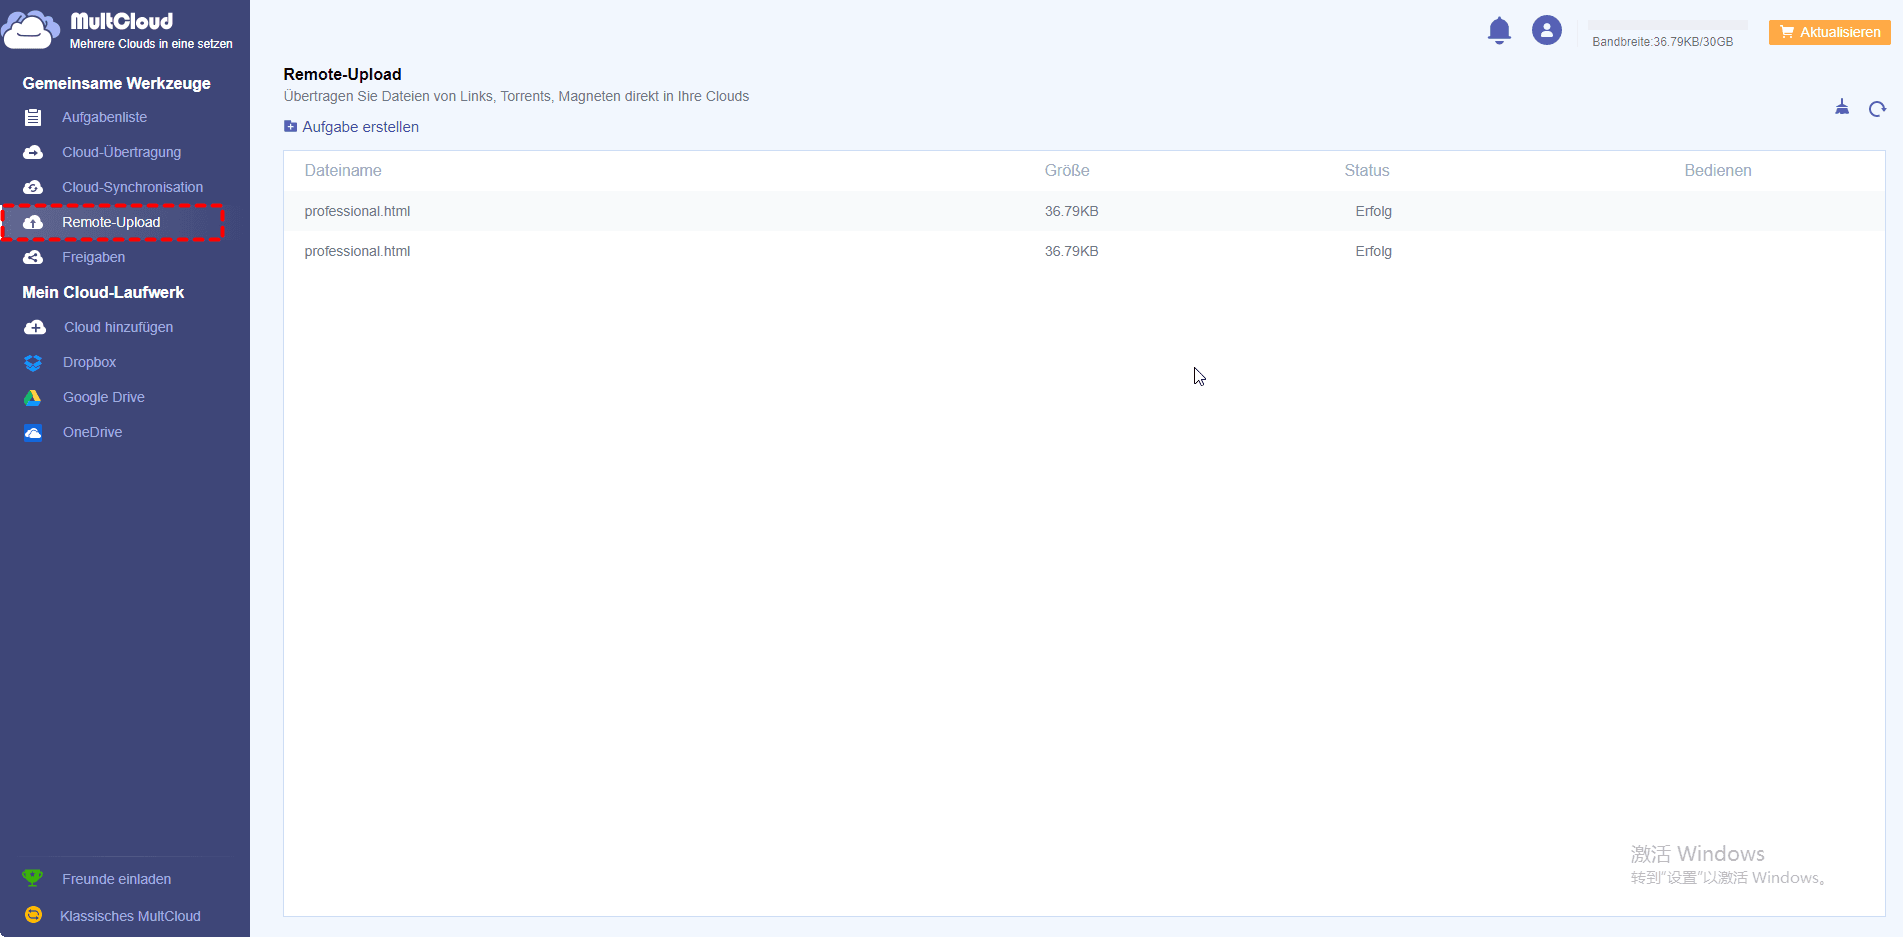This screenshot has height=937, width=1903.
Task: Select the first professional.html file name
Action: tap(357, 211)
